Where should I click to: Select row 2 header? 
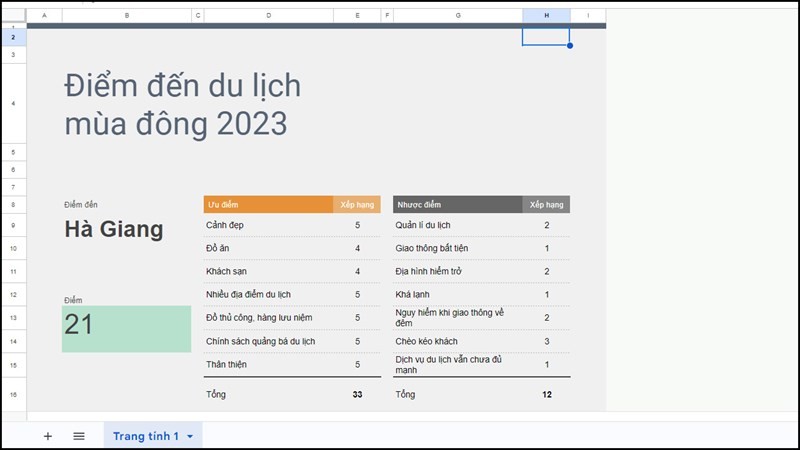tap(13, 37)
